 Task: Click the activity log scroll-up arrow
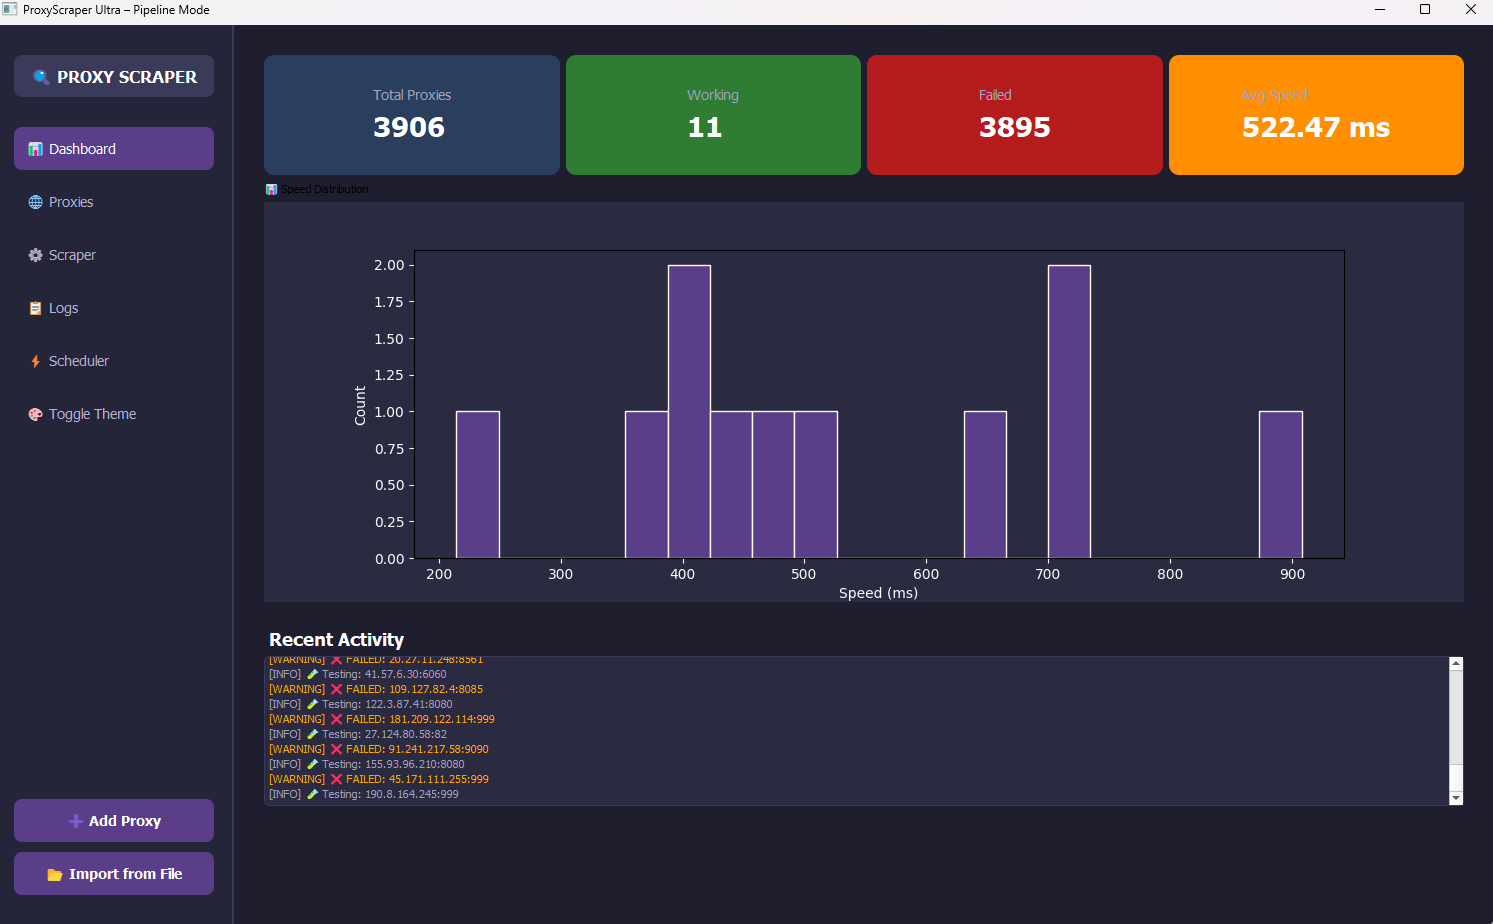1456,663
